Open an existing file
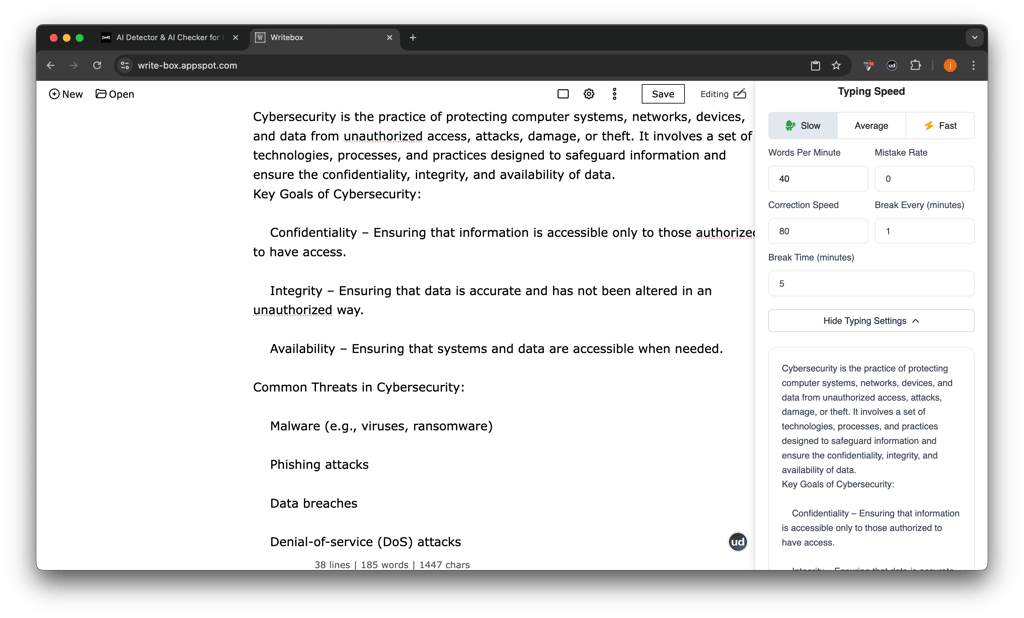The height and width of the screenshot is (618, 1024). coord(115,94)
